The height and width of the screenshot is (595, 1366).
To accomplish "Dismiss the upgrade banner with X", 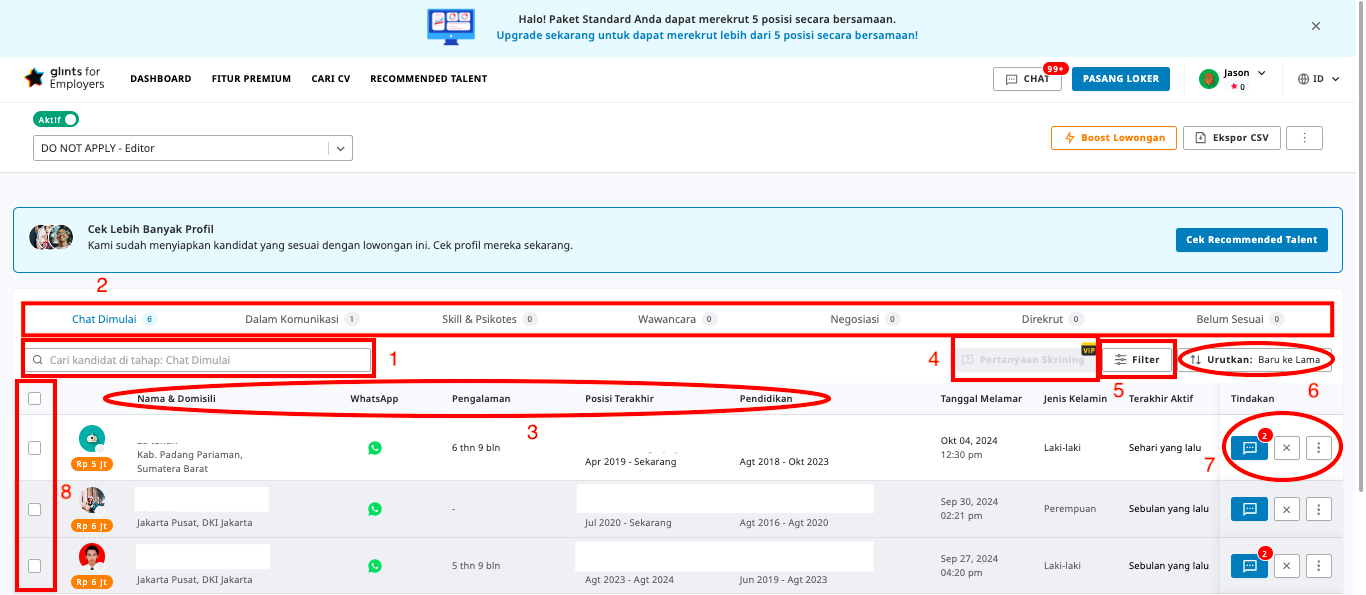I will (x=1316, y=26).
